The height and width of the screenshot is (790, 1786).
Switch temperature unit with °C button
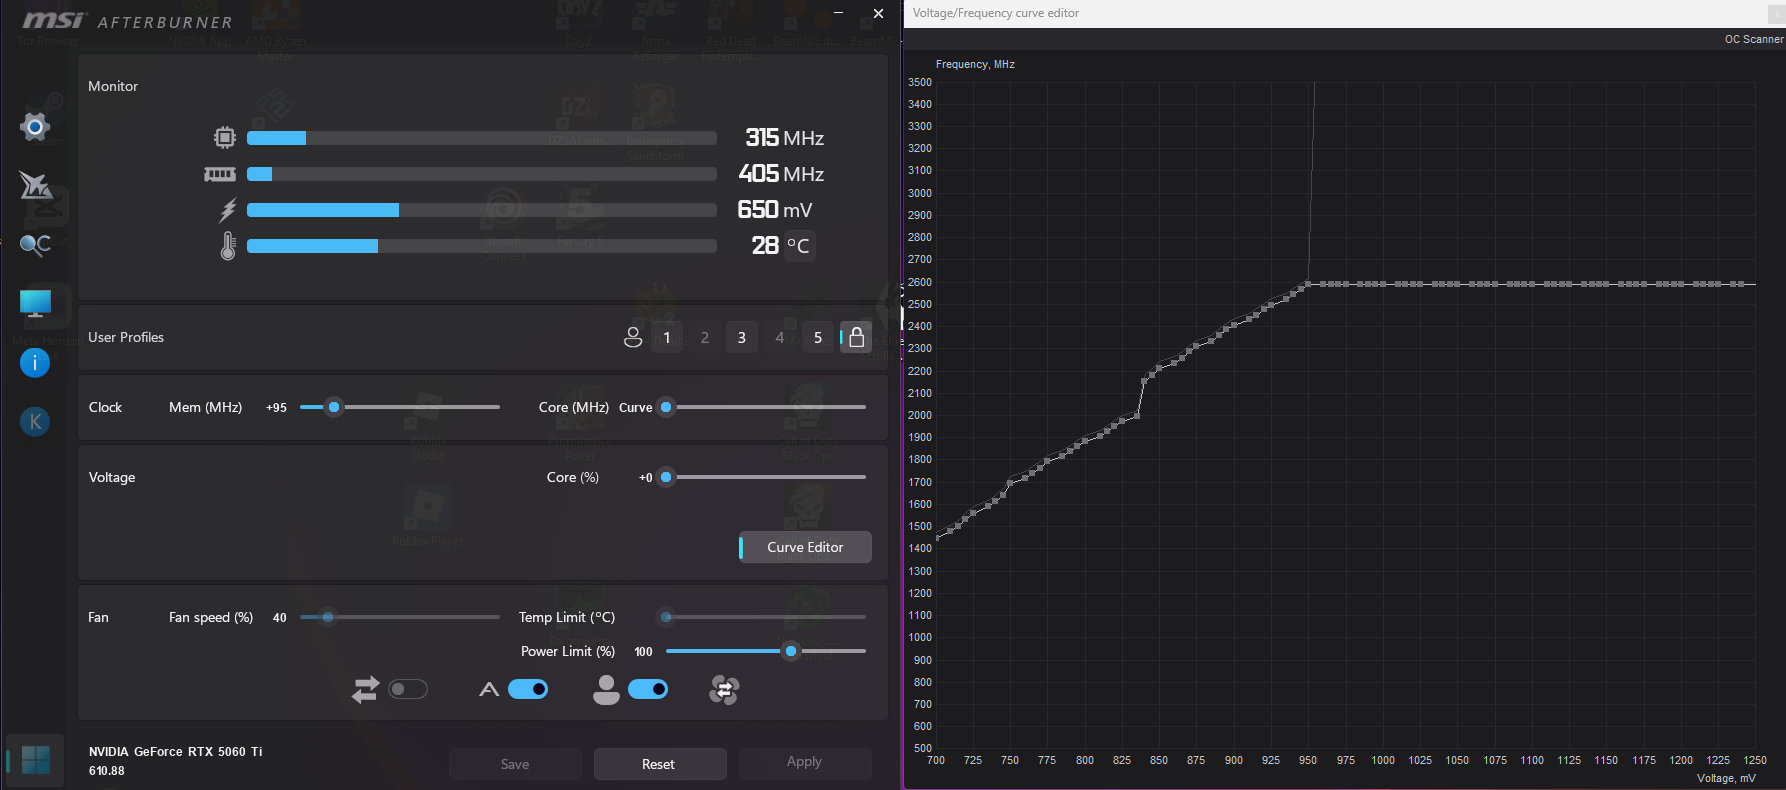click(798, 246)
